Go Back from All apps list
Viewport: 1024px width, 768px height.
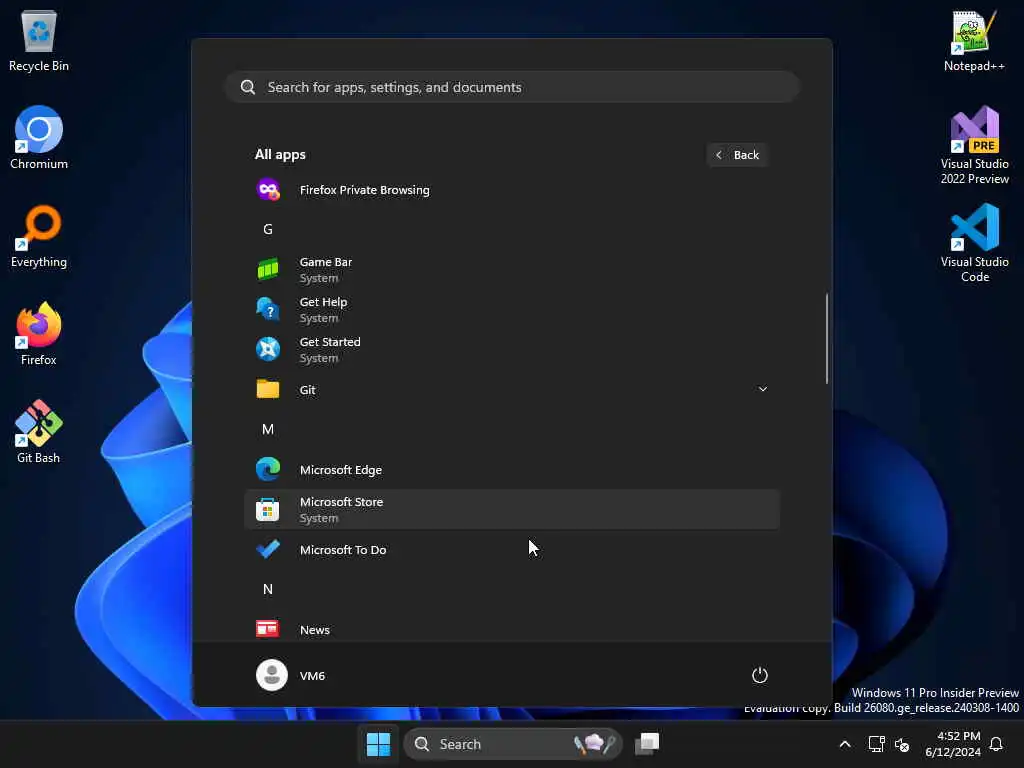[x=737, y=155]
